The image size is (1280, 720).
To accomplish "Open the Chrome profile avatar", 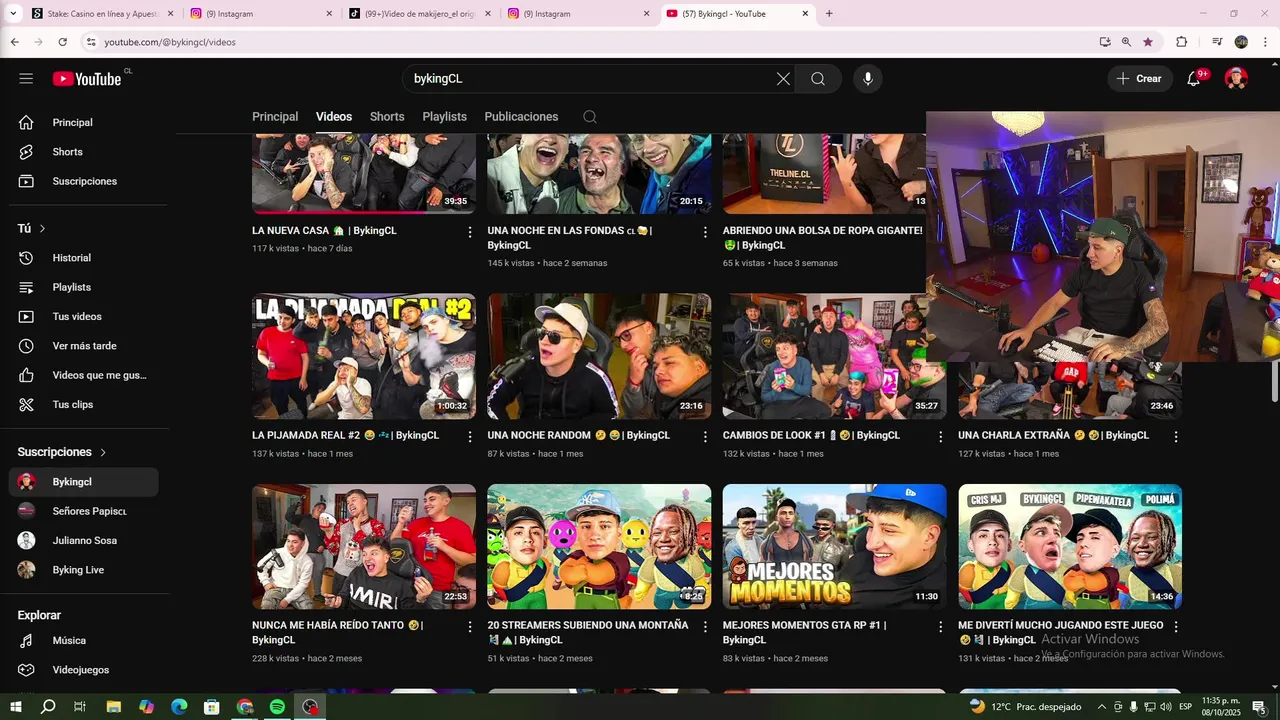I will coord(1241,42).
